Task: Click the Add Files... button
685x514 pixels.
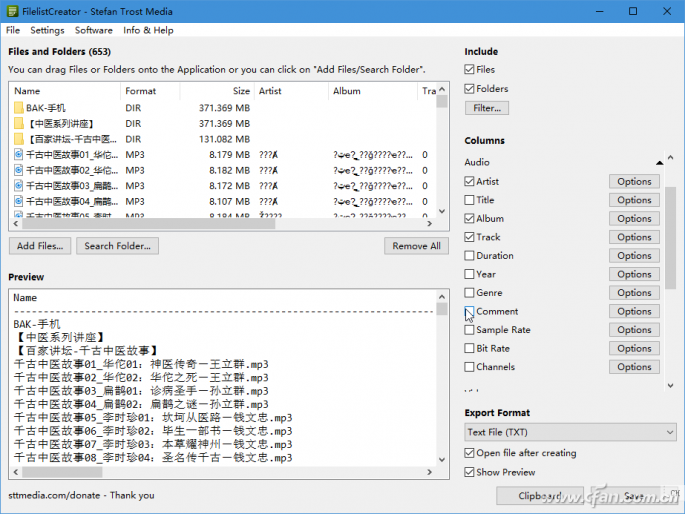Action: (x=40, y=246)
